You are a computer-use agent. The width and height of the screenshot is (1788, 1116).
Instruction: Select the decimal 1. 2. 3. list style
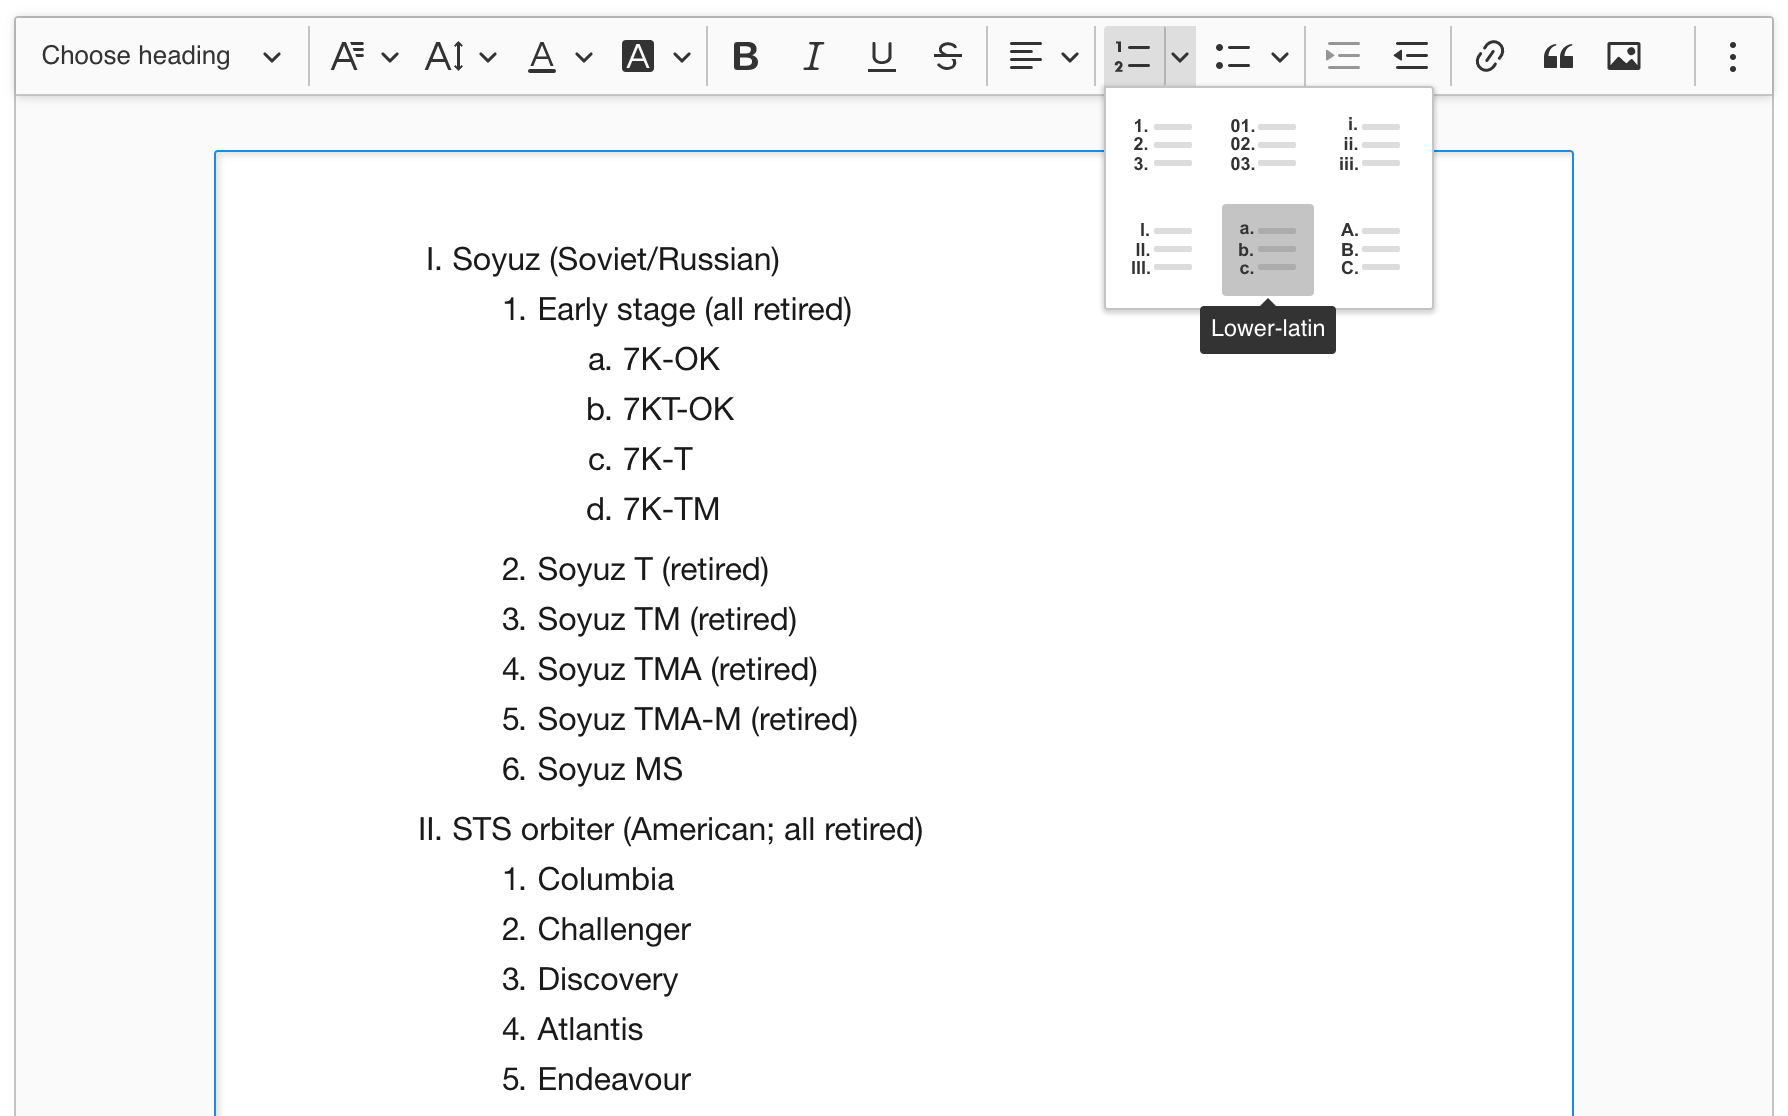click(1162, 146)
